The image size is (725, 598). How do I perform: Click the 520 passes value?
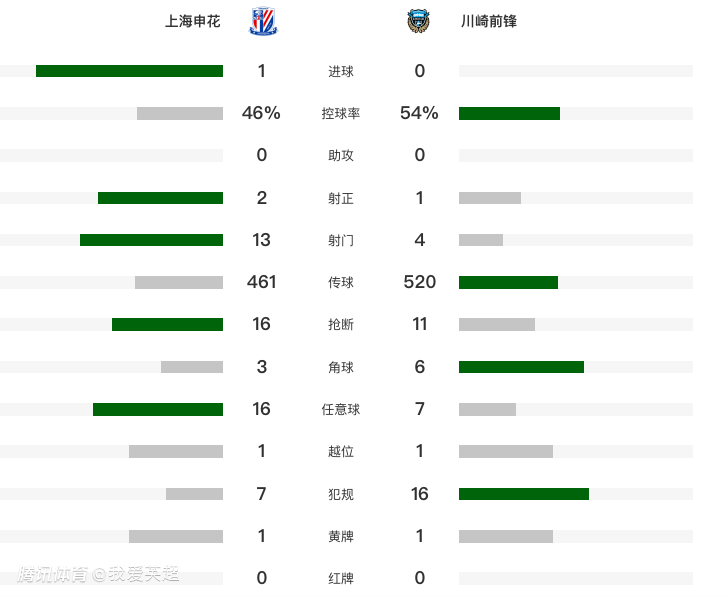420,282
